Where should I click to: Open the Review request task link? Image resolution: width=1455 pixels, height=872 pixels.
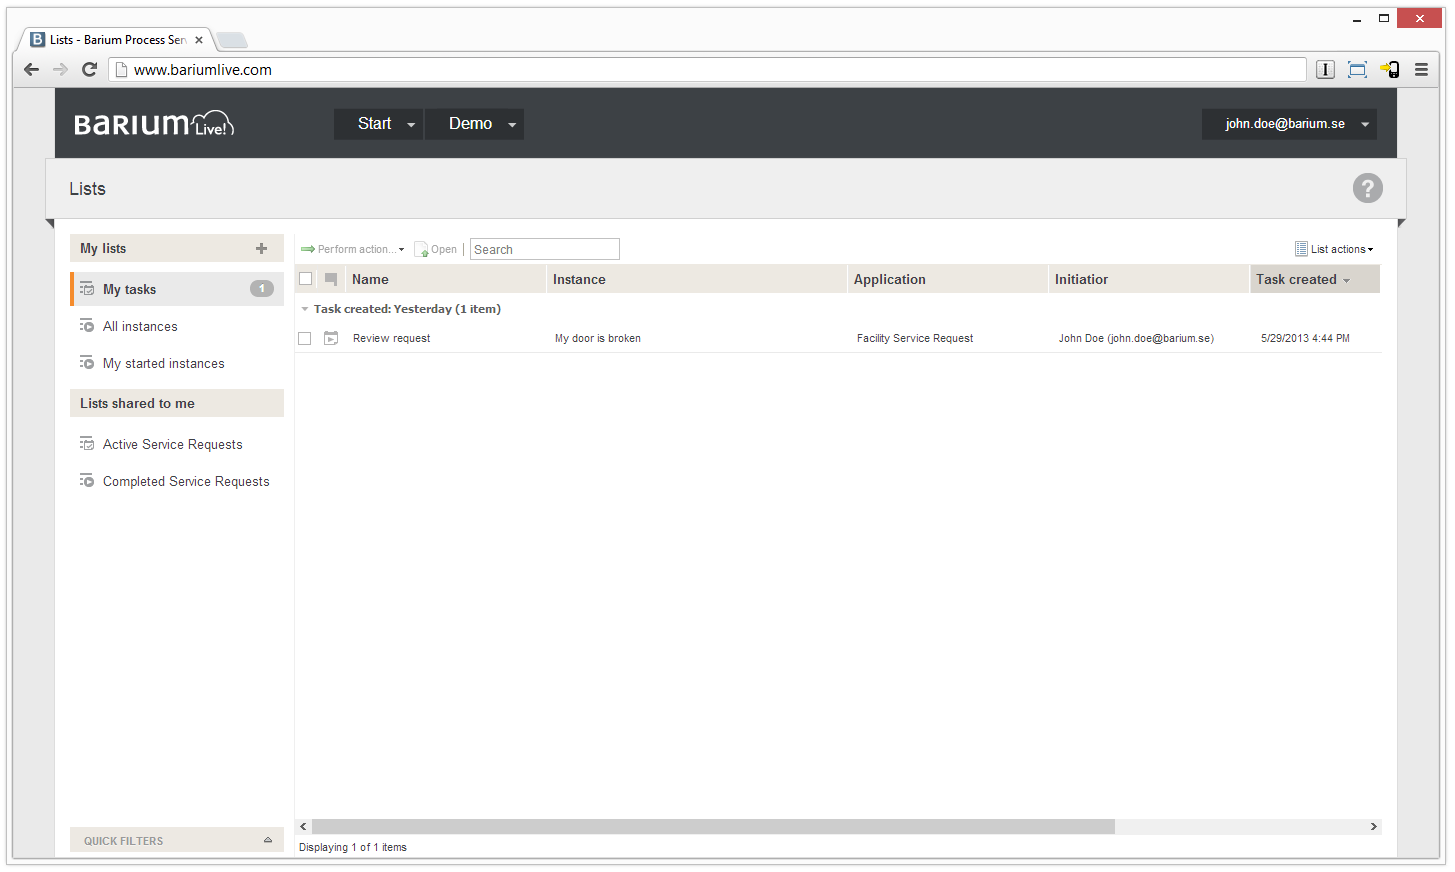tap(391, 339)
